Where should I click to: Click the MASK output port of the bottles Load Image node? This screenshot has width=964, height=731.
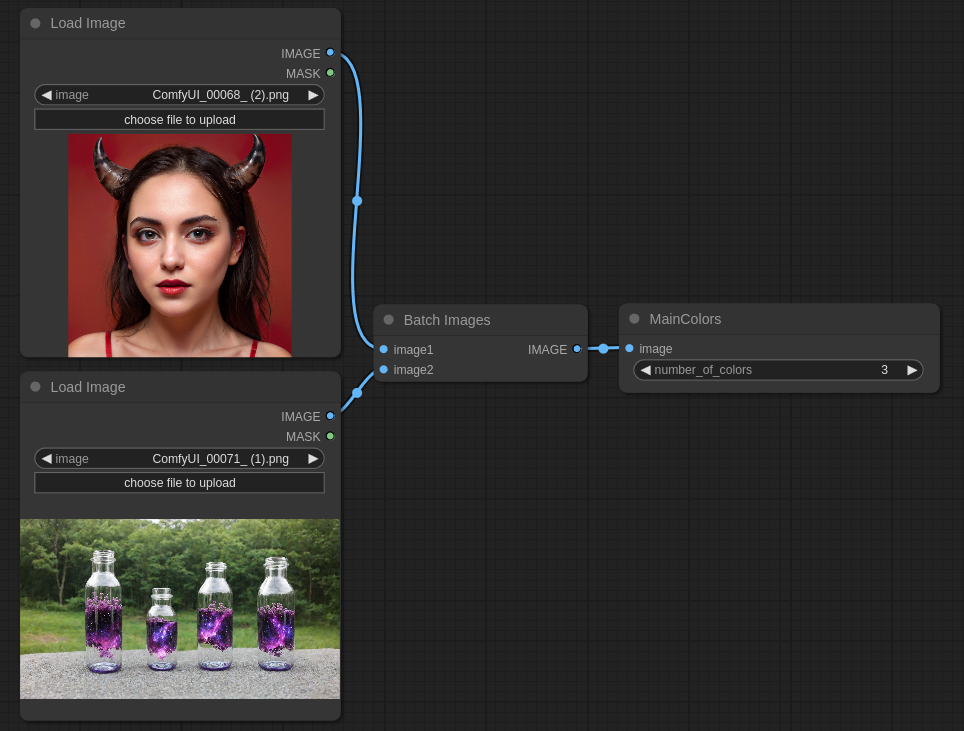click(x=330, y=436)
